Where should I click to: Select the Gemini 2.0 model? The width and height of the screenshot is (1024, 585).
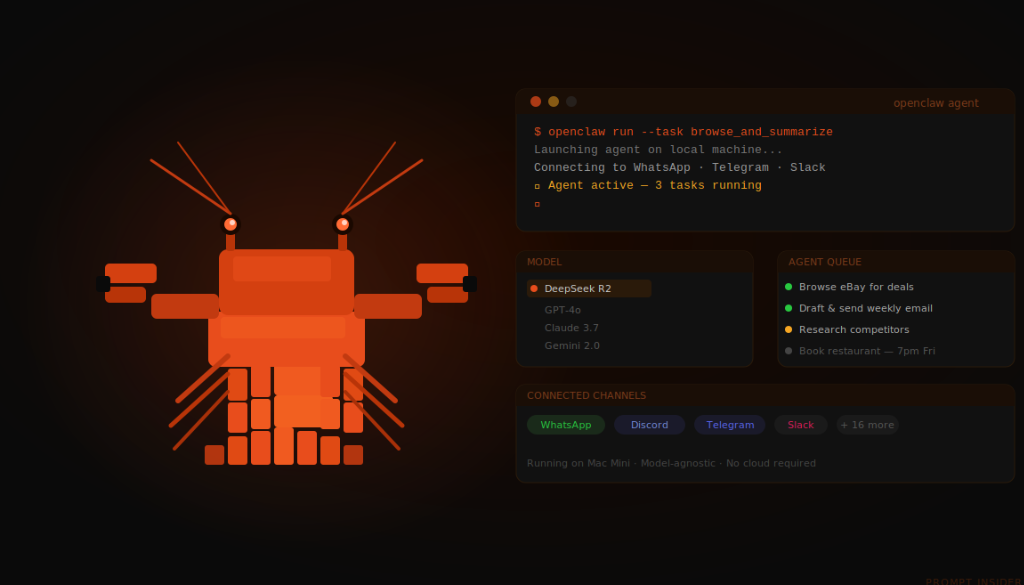point(572,345)
